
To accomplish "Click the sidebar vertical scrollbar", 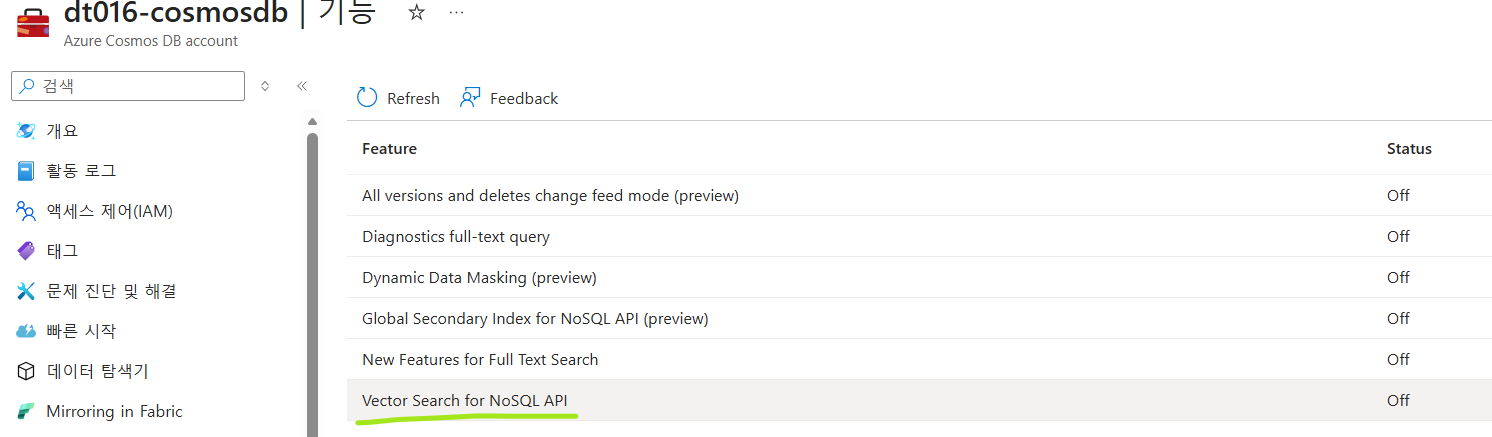I will pos(312,278).
